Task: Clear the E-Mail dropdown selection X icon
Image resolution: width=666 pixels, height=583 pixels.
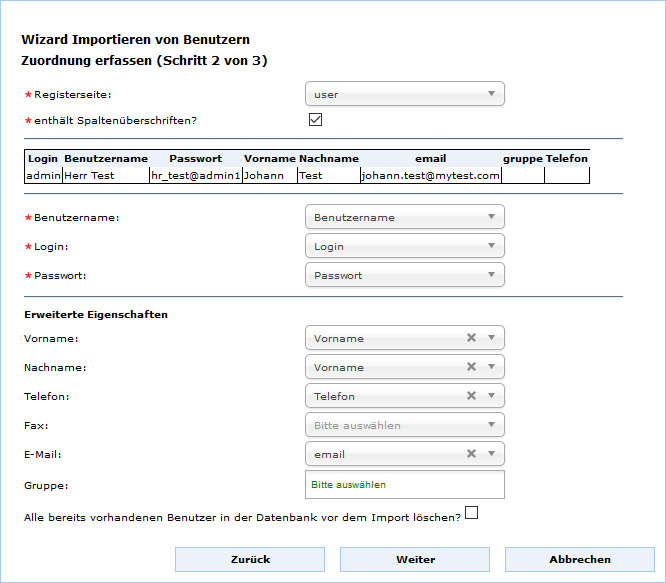Action: pyautogui.click(x=471, y=454)
